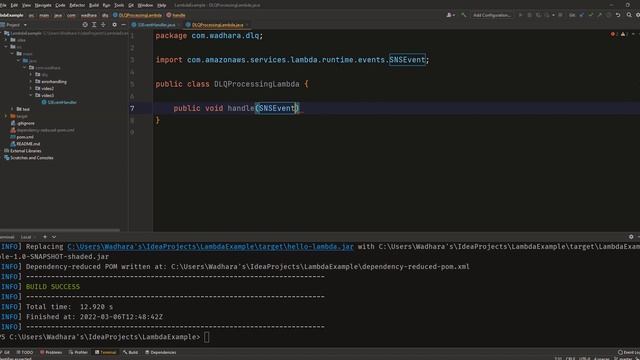Open the Project panel gear options
The height and width of the screenshot is (360, 640).
pos(114,25)
